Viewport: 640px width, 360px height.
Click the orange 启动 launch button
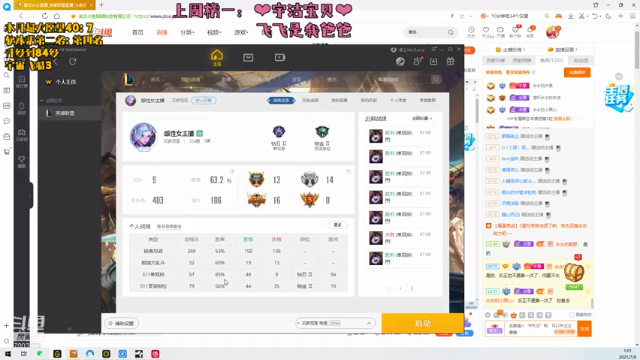point(422,323)
